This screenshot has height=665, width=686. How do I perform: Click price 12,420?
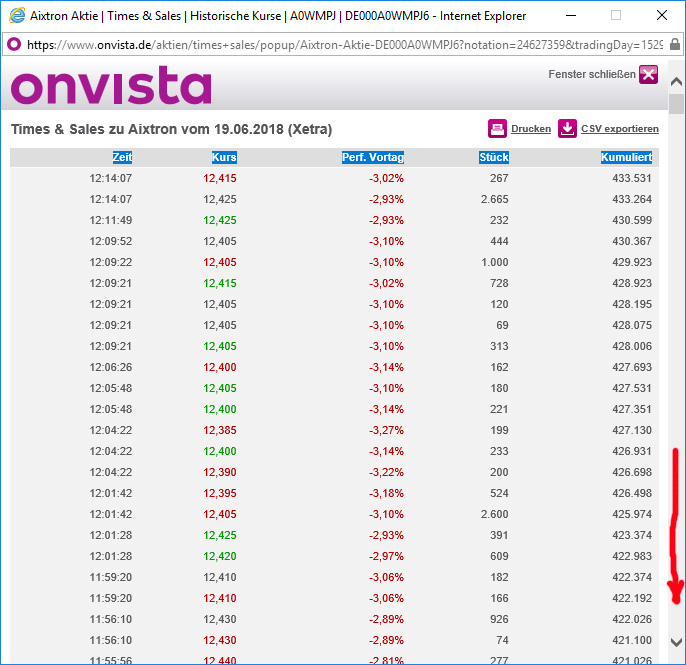(x=220, y=556)
